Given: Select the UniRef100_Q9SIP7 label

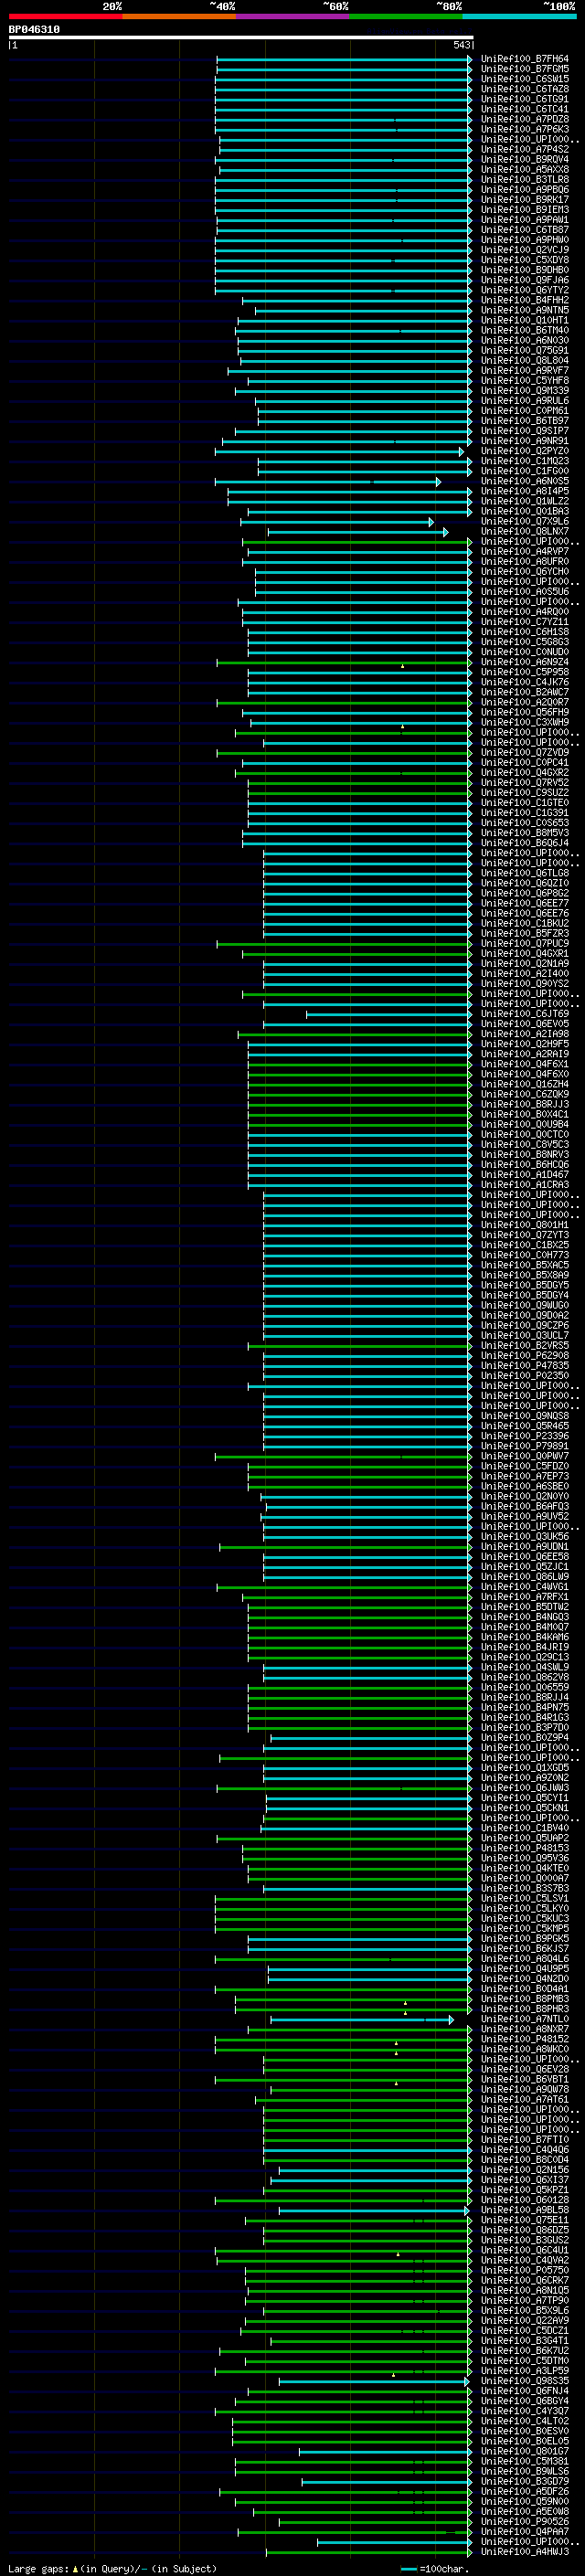Looking at the screenshot, I should point(525,431).
